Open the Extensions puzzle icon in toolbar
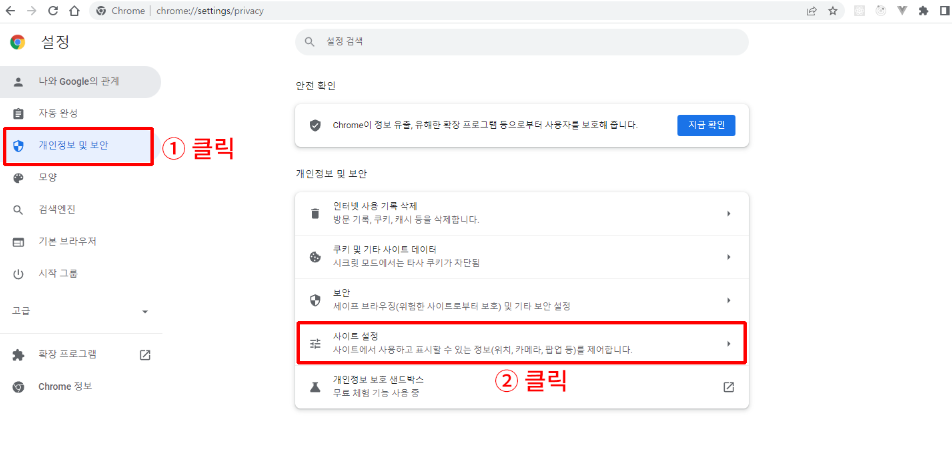Screen dimensions: 952x466 pos(923,11)
